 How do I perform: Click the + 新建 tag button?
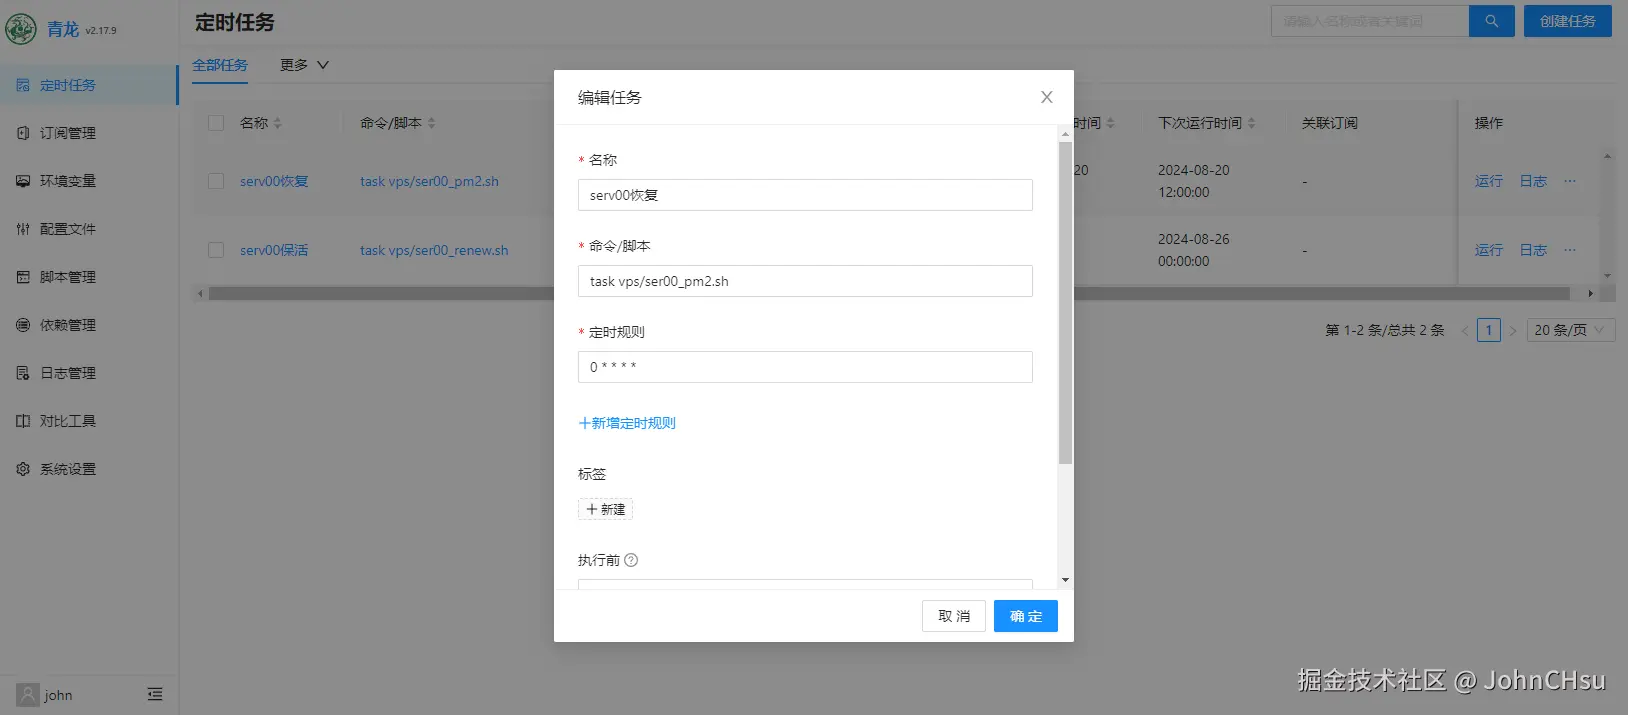point(605,509)
